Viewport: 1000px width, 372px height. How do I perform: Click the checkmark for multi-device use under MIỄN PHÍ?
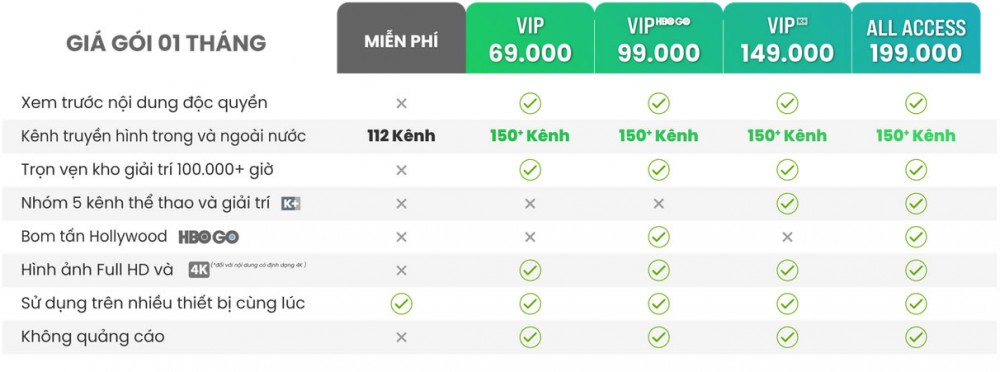pos(401,304)
